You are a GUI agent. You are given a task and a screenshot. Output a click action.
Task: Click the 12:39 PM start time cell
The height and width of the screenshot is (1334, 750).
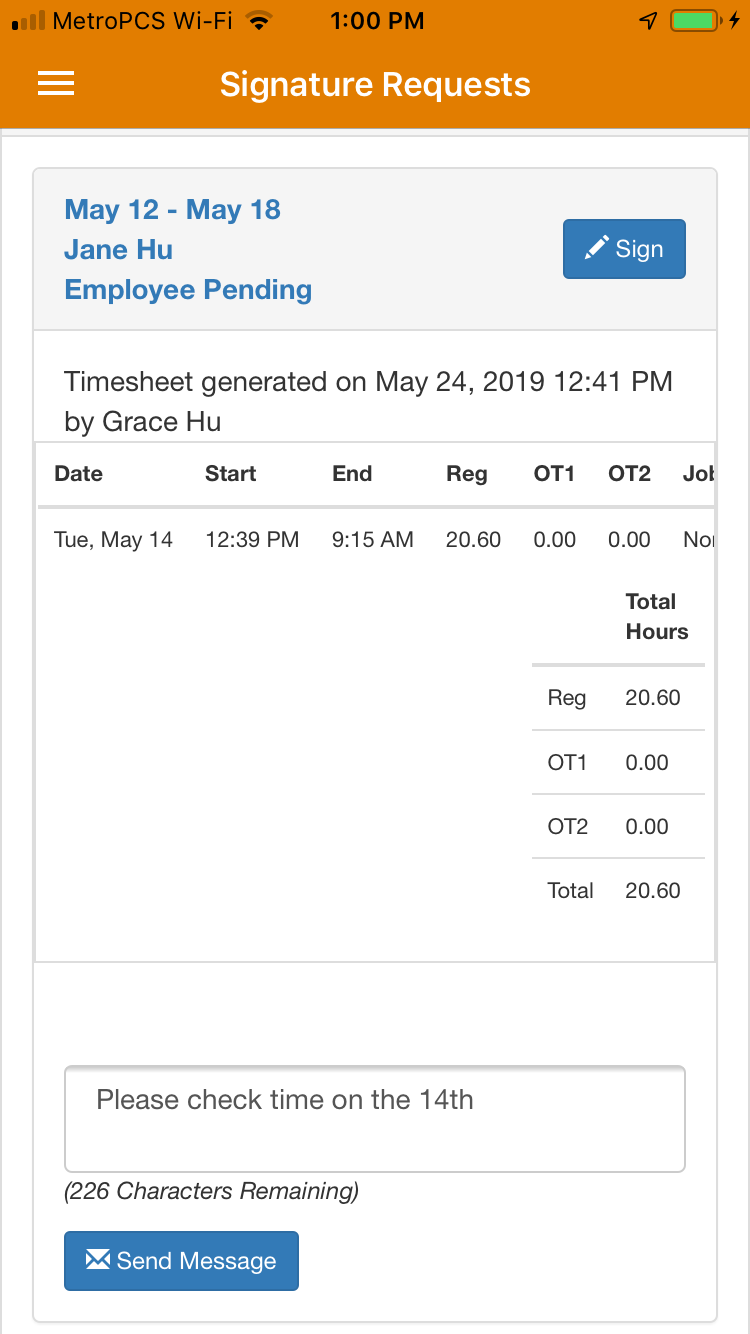[252, 540]
